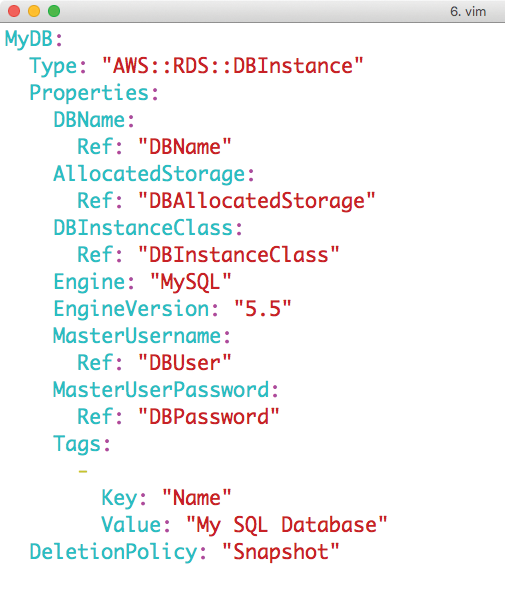
Task: Click the "My SQL Database" tag value
Action: [286, 525]
